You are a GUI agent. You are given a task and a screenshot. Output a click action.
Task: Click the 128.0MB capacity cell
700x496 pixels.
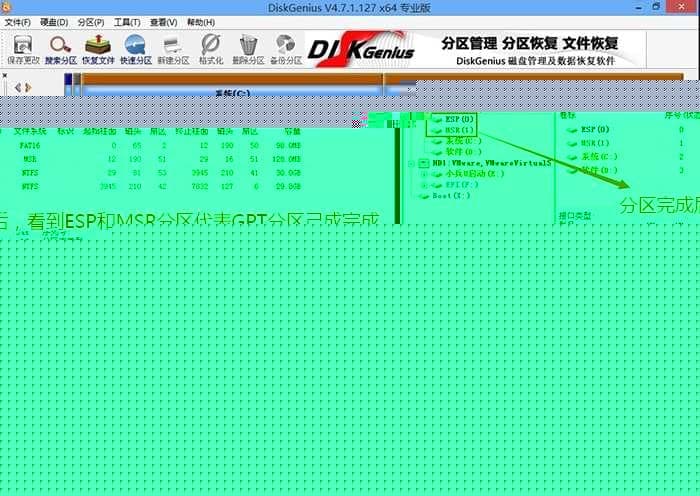pyautogui.click(x=286, y=159)
